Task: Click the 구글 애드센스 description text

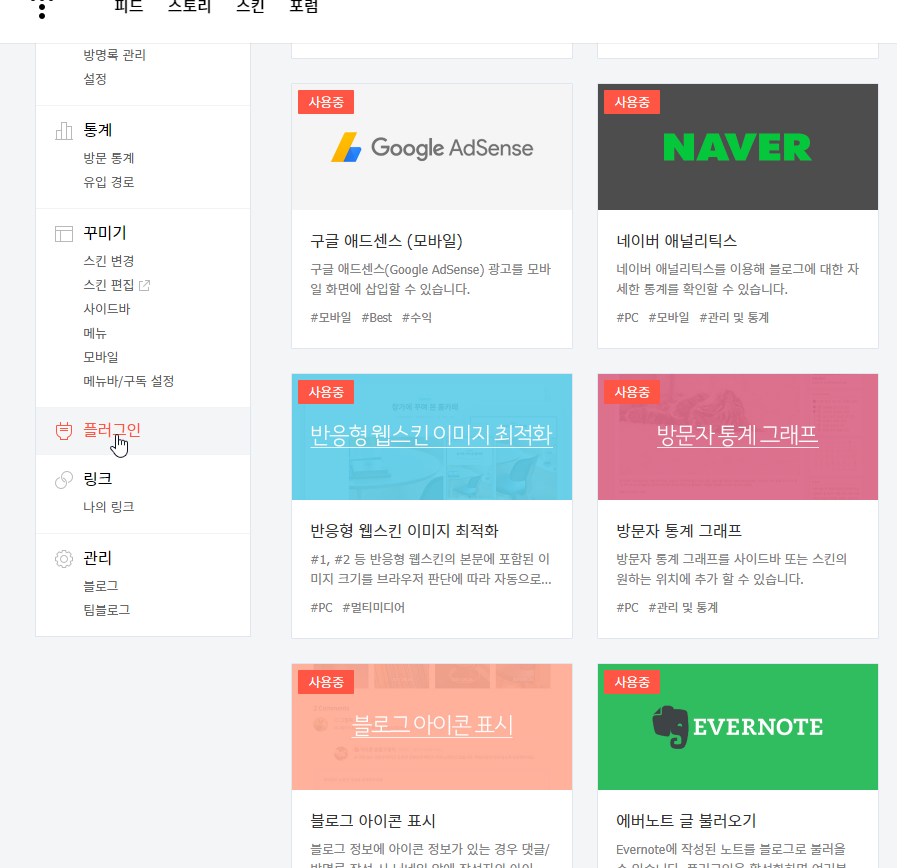Action: tap(431, 279)
